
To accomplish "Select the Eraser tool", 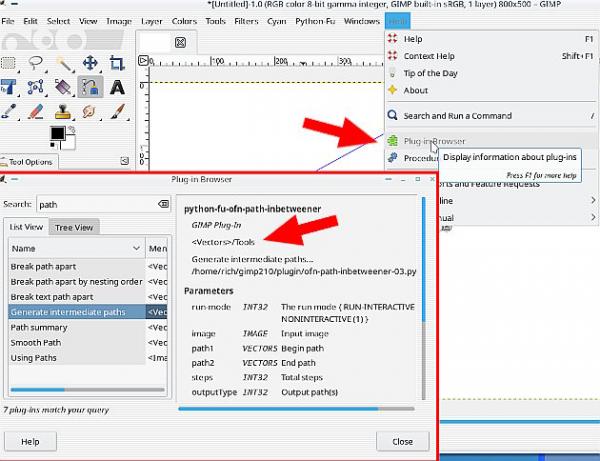I will coord(36,112).
